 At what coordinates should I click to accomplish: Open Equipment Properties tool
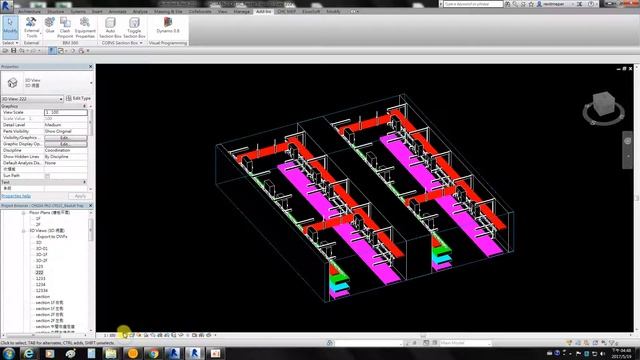tap(85, 27)
